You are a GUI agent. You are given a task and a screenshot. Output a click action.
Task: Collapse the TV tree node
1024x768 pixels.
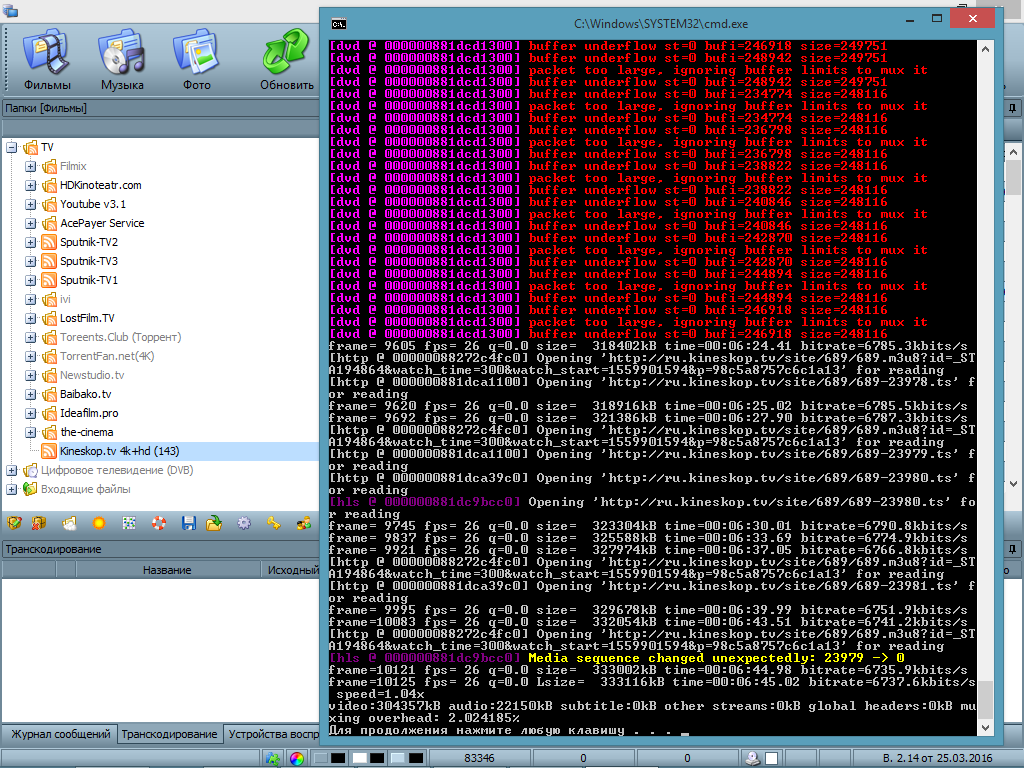point(12,147)
